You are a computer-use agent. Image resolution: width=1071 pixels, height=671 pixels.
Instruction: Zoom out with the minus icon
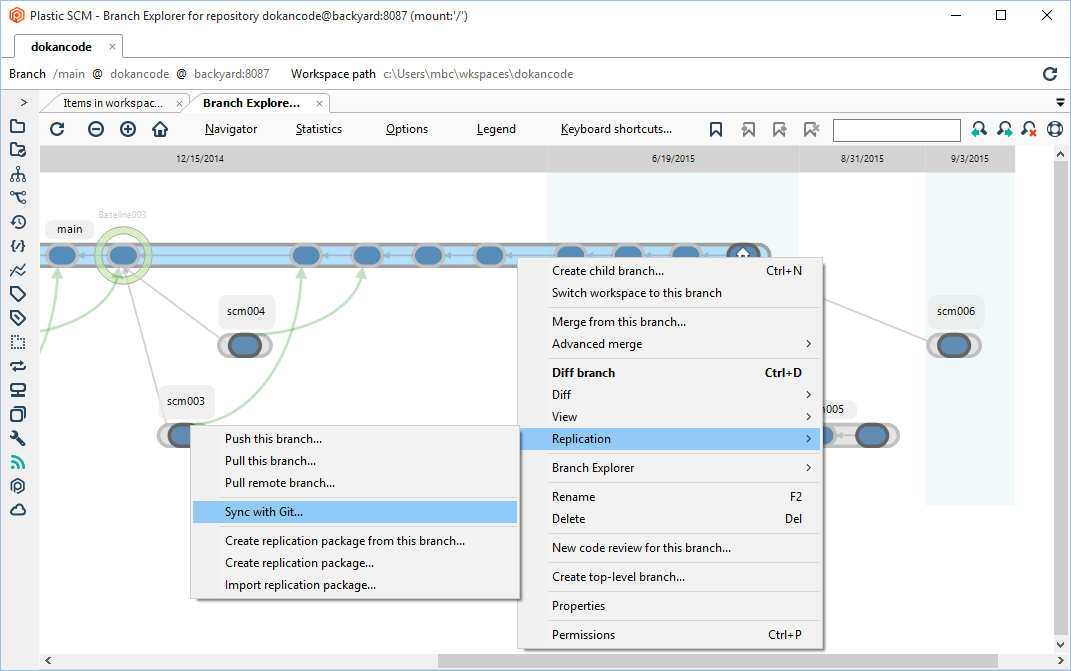[96, 129]
